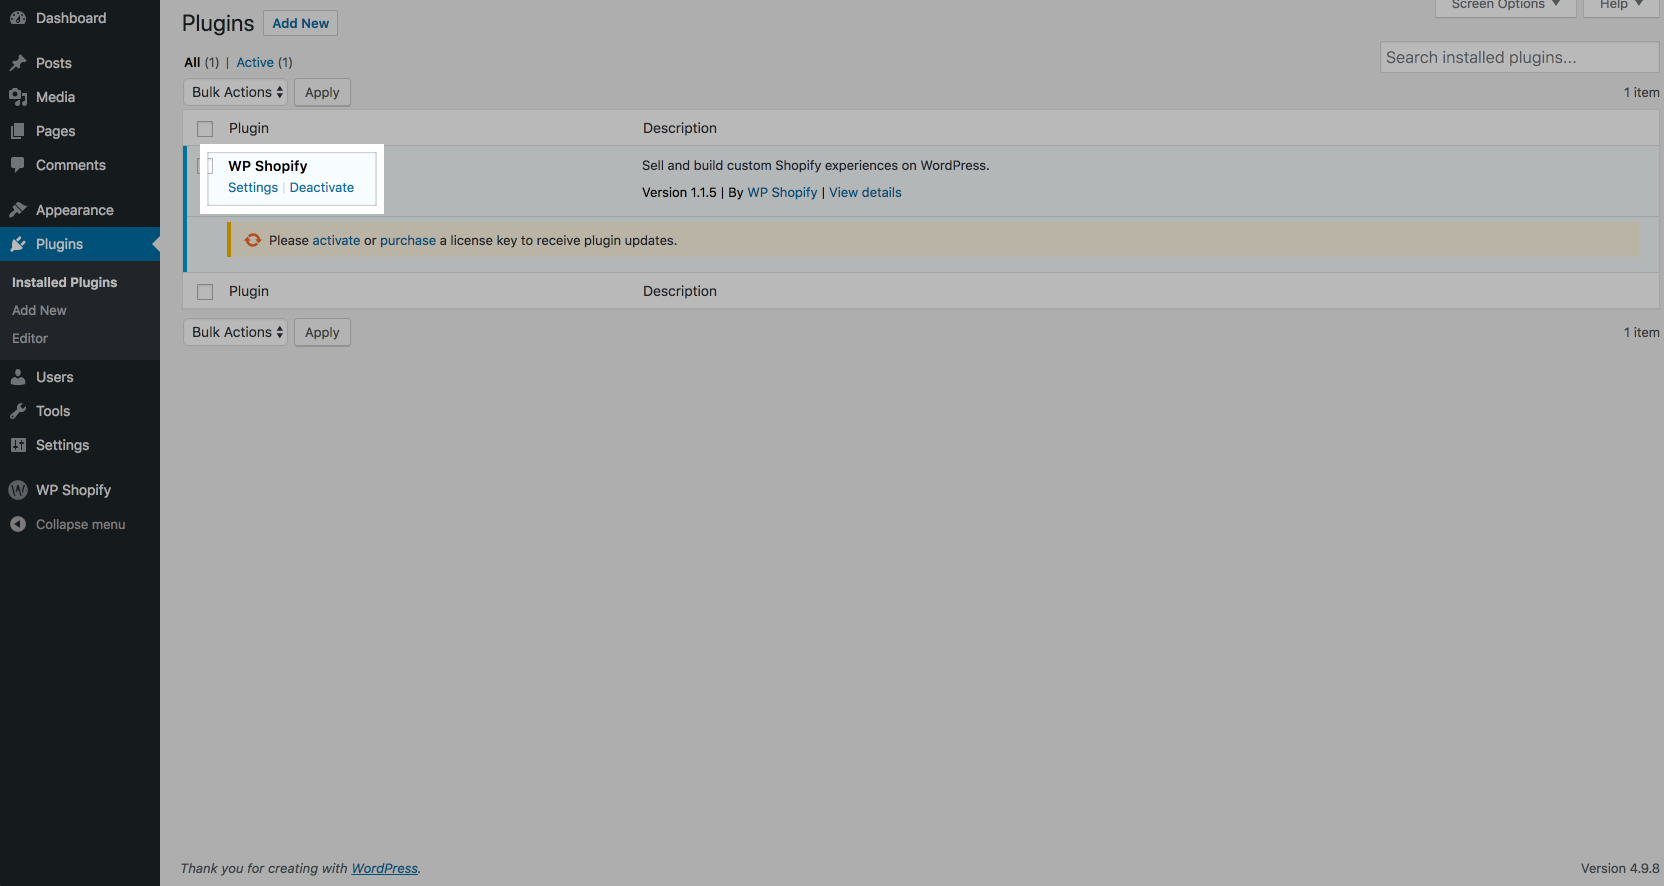The height and width of the screenshot is (886, 1664).
Task: Click the top Apply button
Action: coord(322,92)
